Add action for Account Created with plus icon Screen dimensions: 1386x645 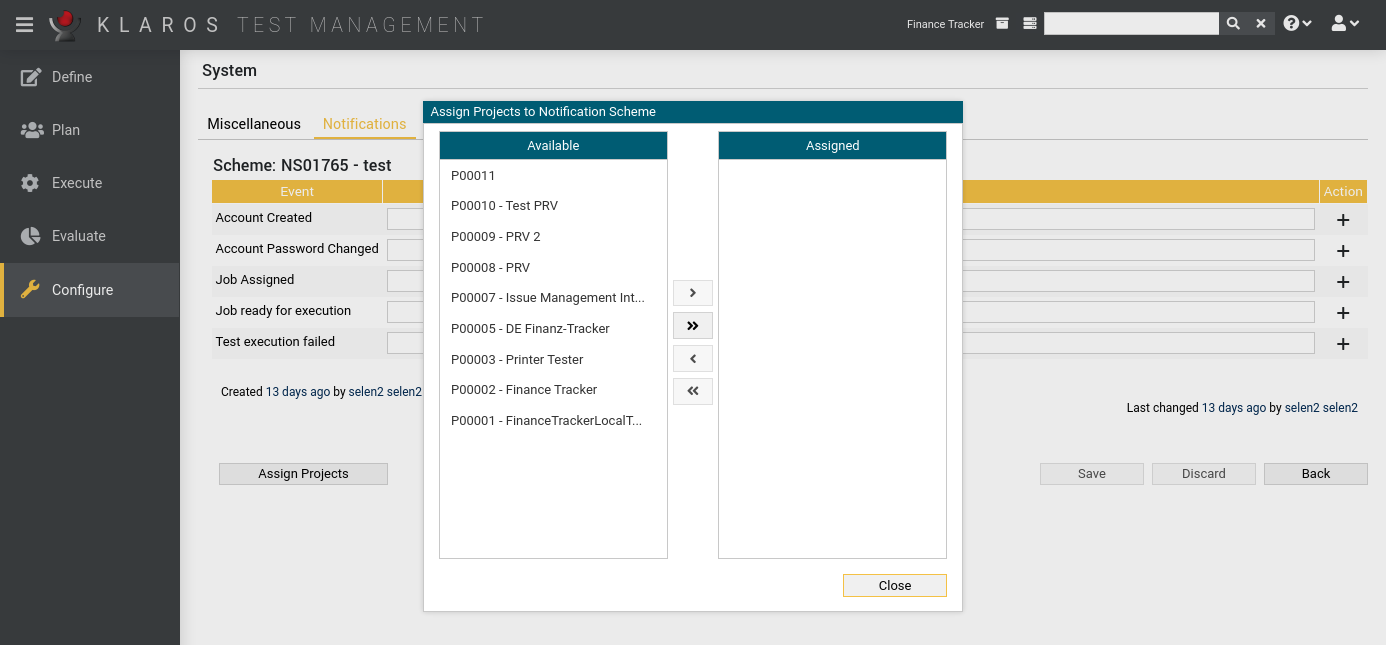(x=1343, y=218)
